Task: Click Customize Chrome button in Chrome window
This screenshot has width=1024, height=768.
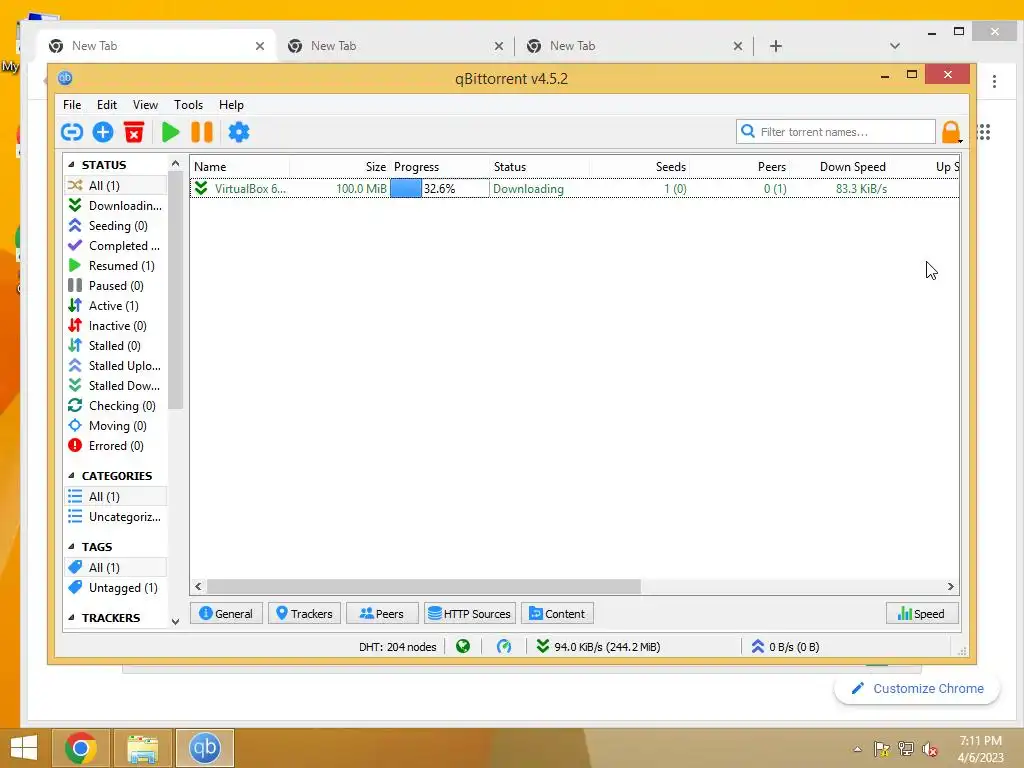Action: tap(917, 688)
